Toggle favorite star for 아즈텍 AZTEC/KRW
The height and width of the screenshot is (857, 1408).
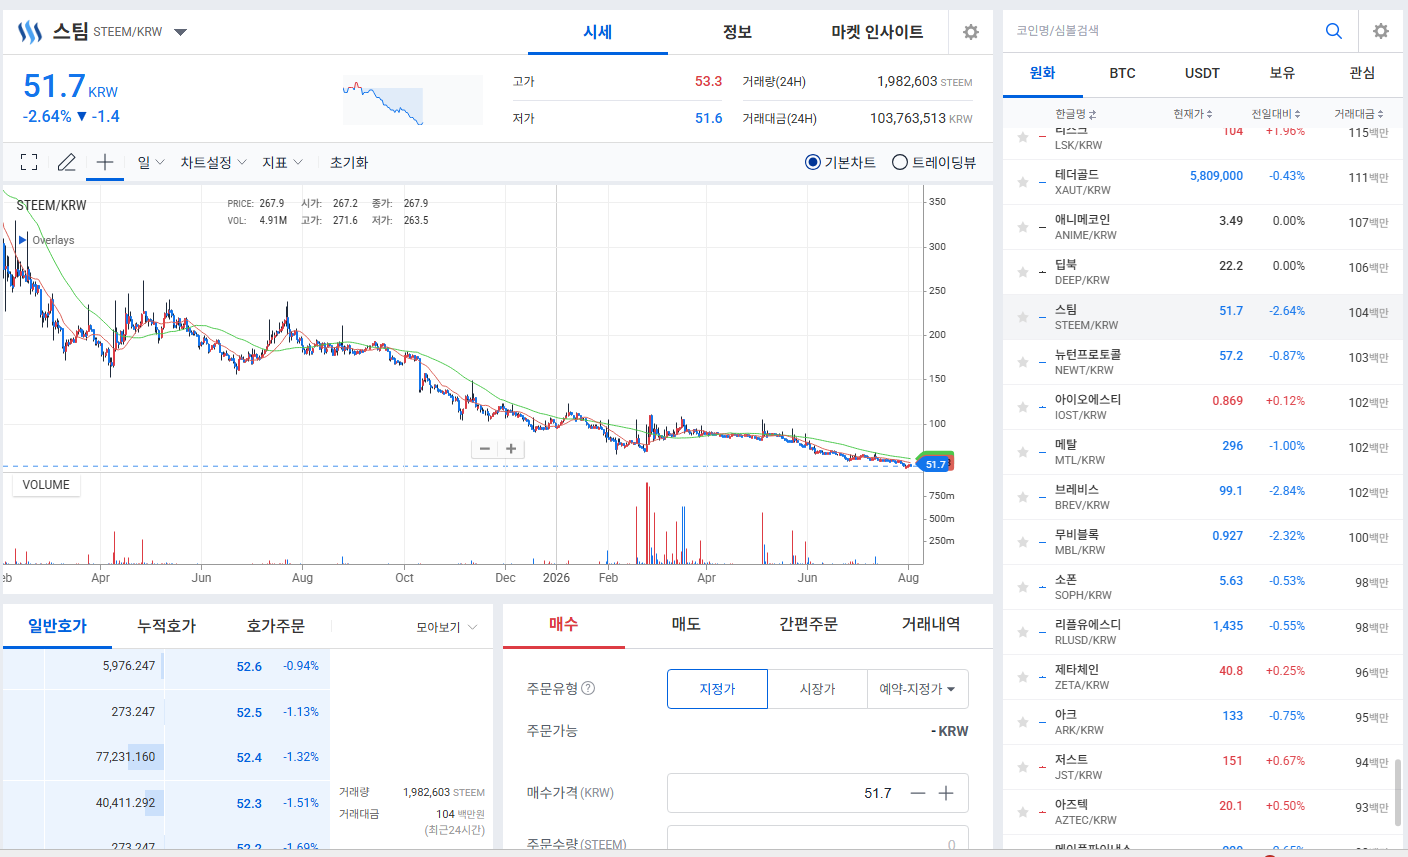pos(1023,812)
